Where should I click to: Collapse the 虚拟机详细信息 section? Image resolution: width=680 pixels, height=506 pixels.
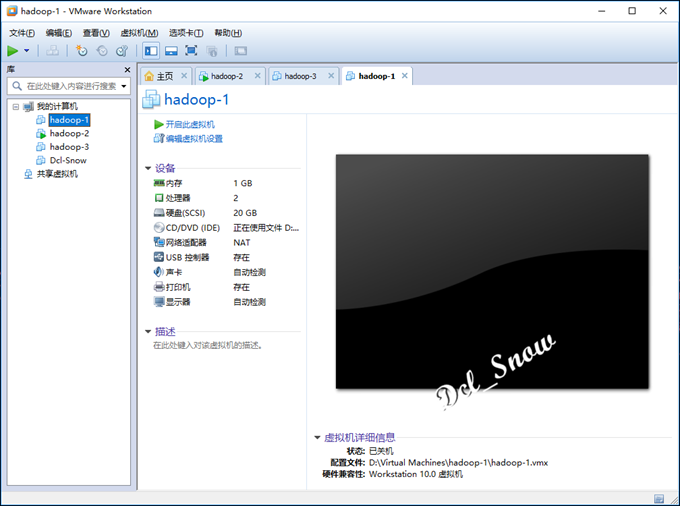[x=317, y=437]
